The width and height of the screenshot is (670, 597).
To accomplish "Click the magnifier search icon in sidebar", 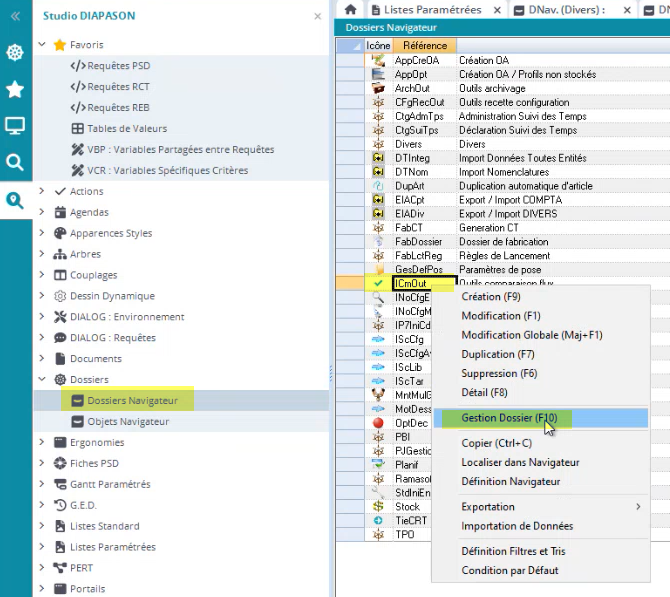I will point(15,162).
